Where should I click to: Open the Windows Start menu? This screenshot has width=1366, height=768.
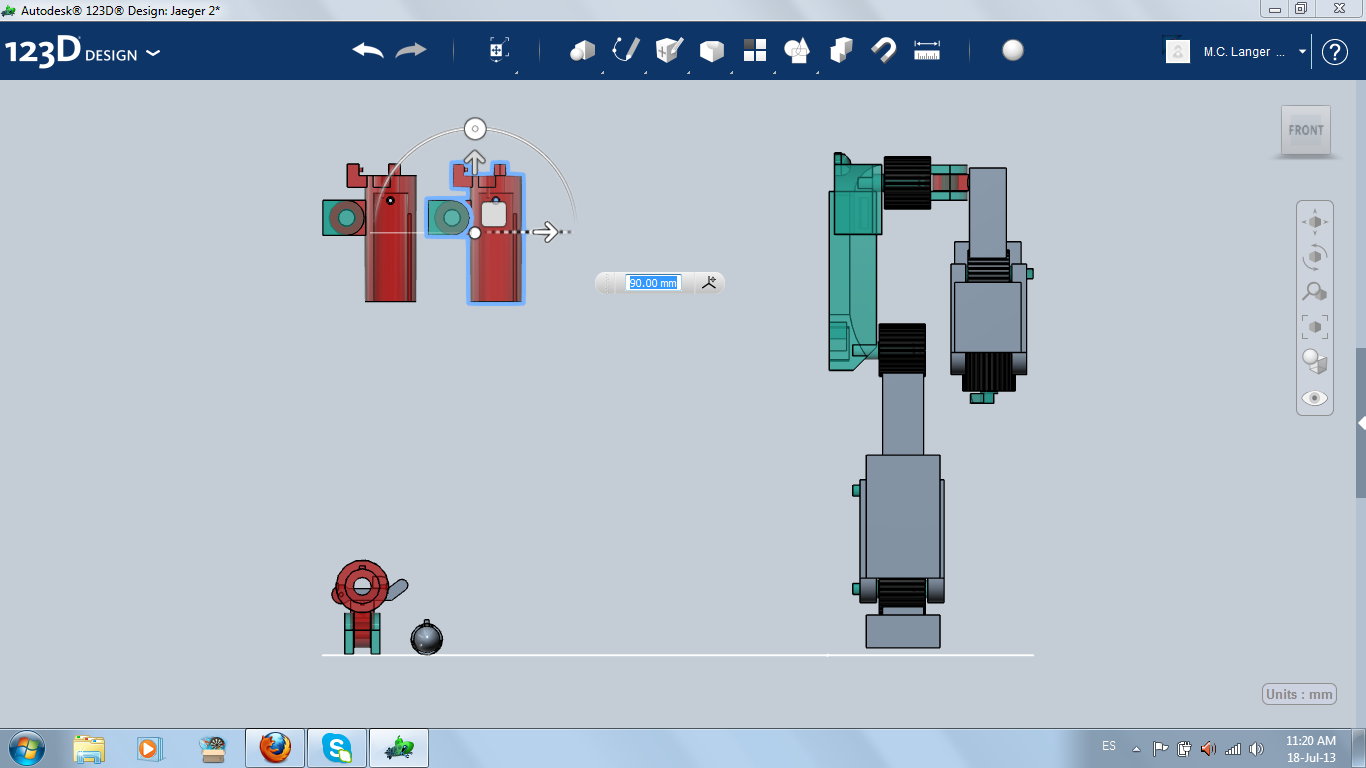(x=25, y=748)
